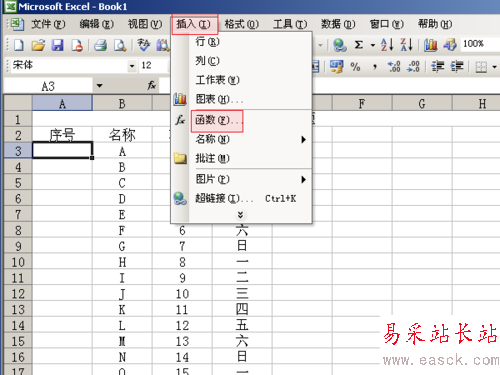Open the zoom 100% combo box
Image resolution: width=500 pixels, height=375 pixels.
(480, 44)
